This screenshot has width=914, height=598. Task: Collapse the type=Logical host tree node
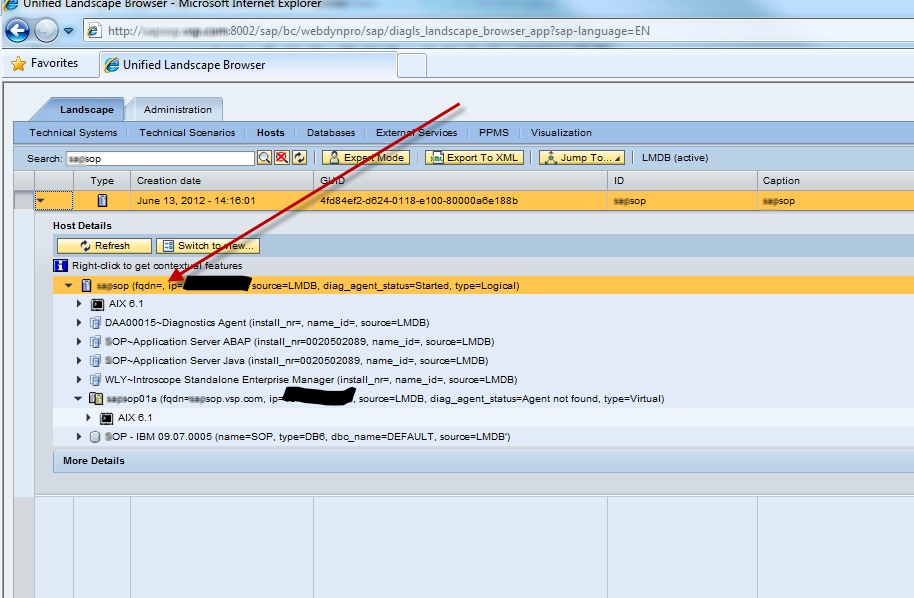(x=69, y=286)
